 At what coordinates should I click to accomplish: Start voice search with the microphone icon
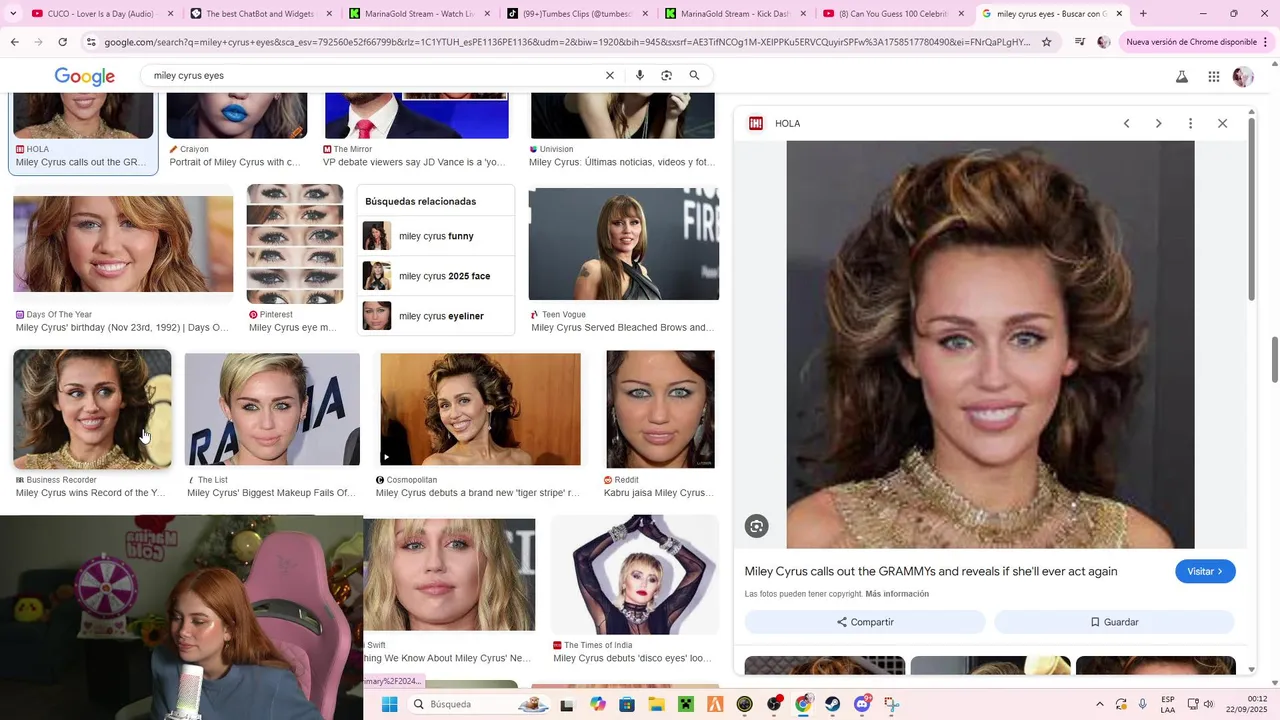(x=640, y=76)
